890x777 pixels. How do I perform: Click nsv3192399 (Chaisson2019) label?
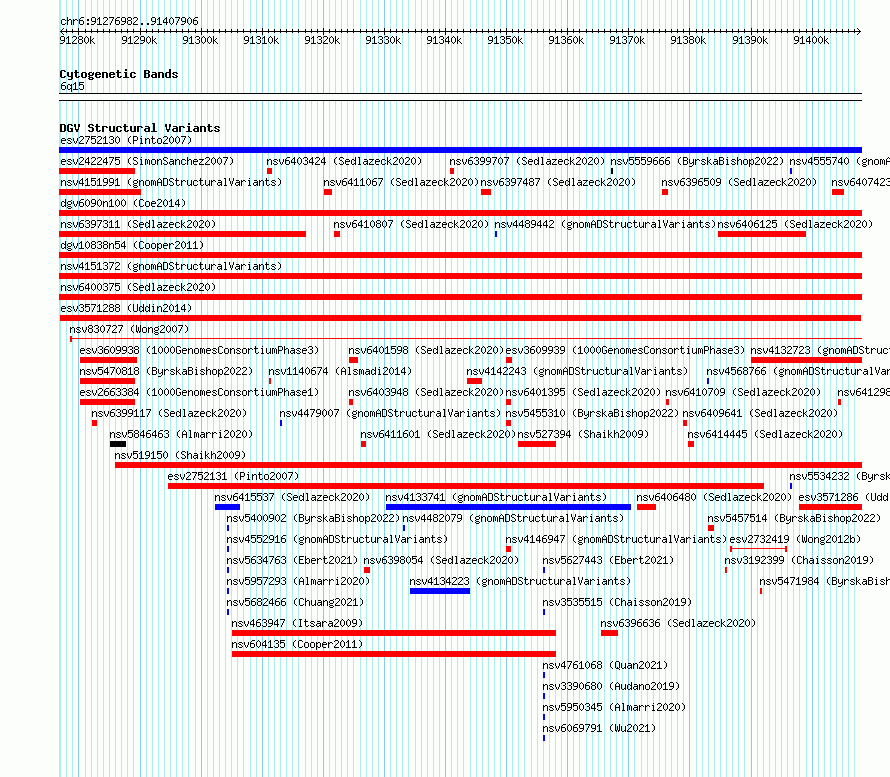pyautogui.click(x=799, y=560)
